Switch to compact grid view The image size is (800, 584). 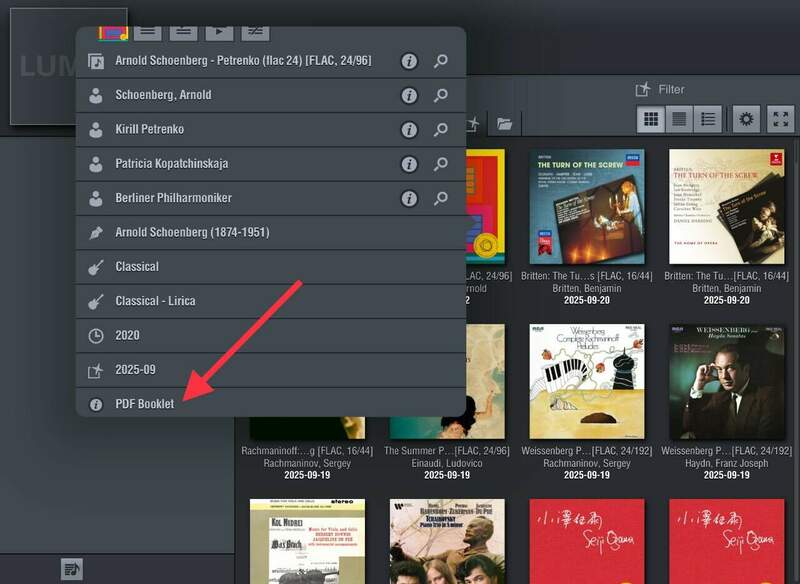(680, 119)
